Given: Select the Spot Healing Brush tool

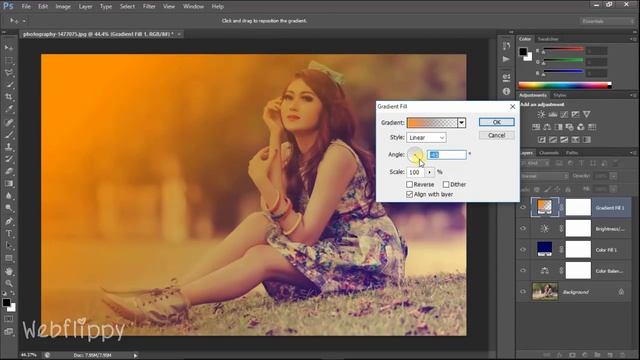Looking at the screenshot, I should 9,122.
